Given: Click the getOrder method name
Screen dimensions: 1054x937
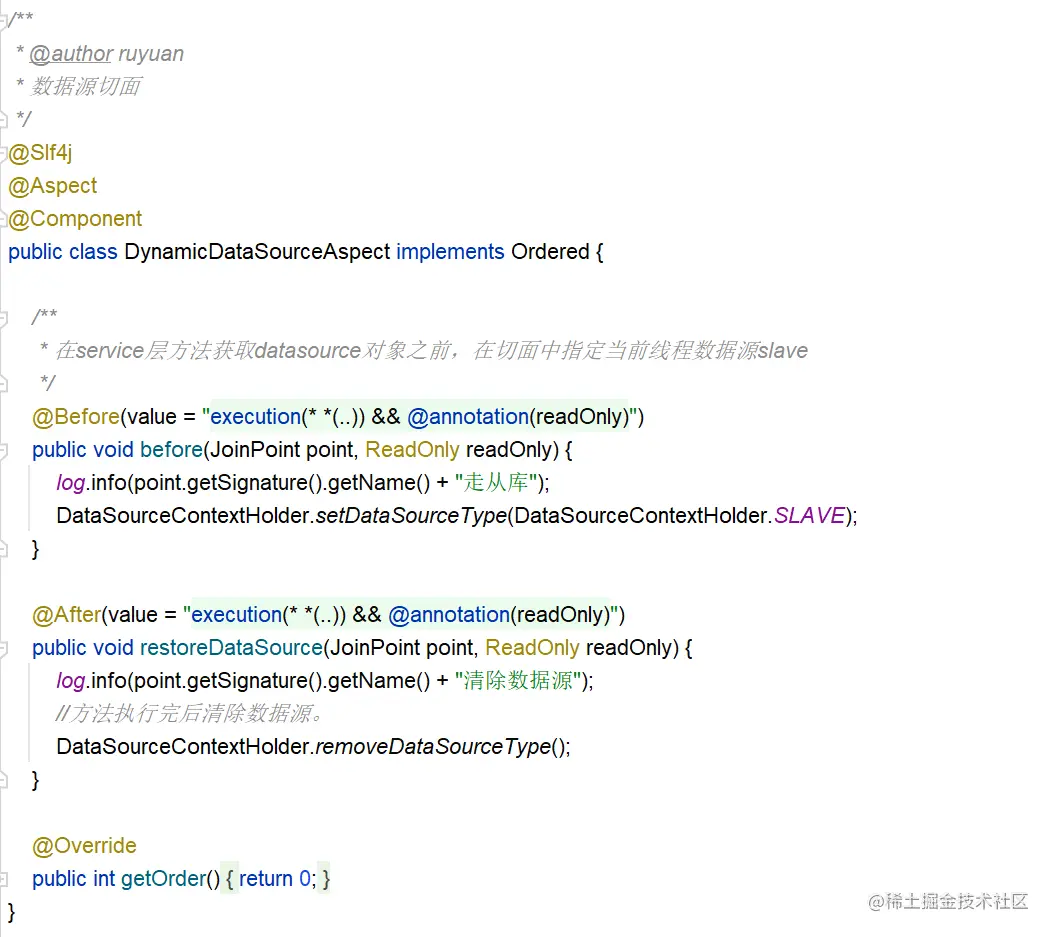Looking at the screenshot, I should pyautogui.click(x=163, y=879).
